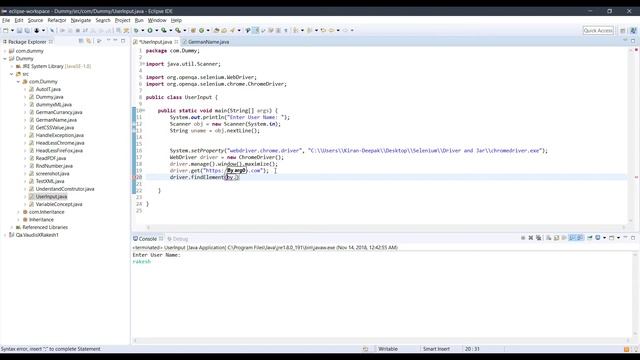Click Clear Console icon

click(x=549, y=238)
